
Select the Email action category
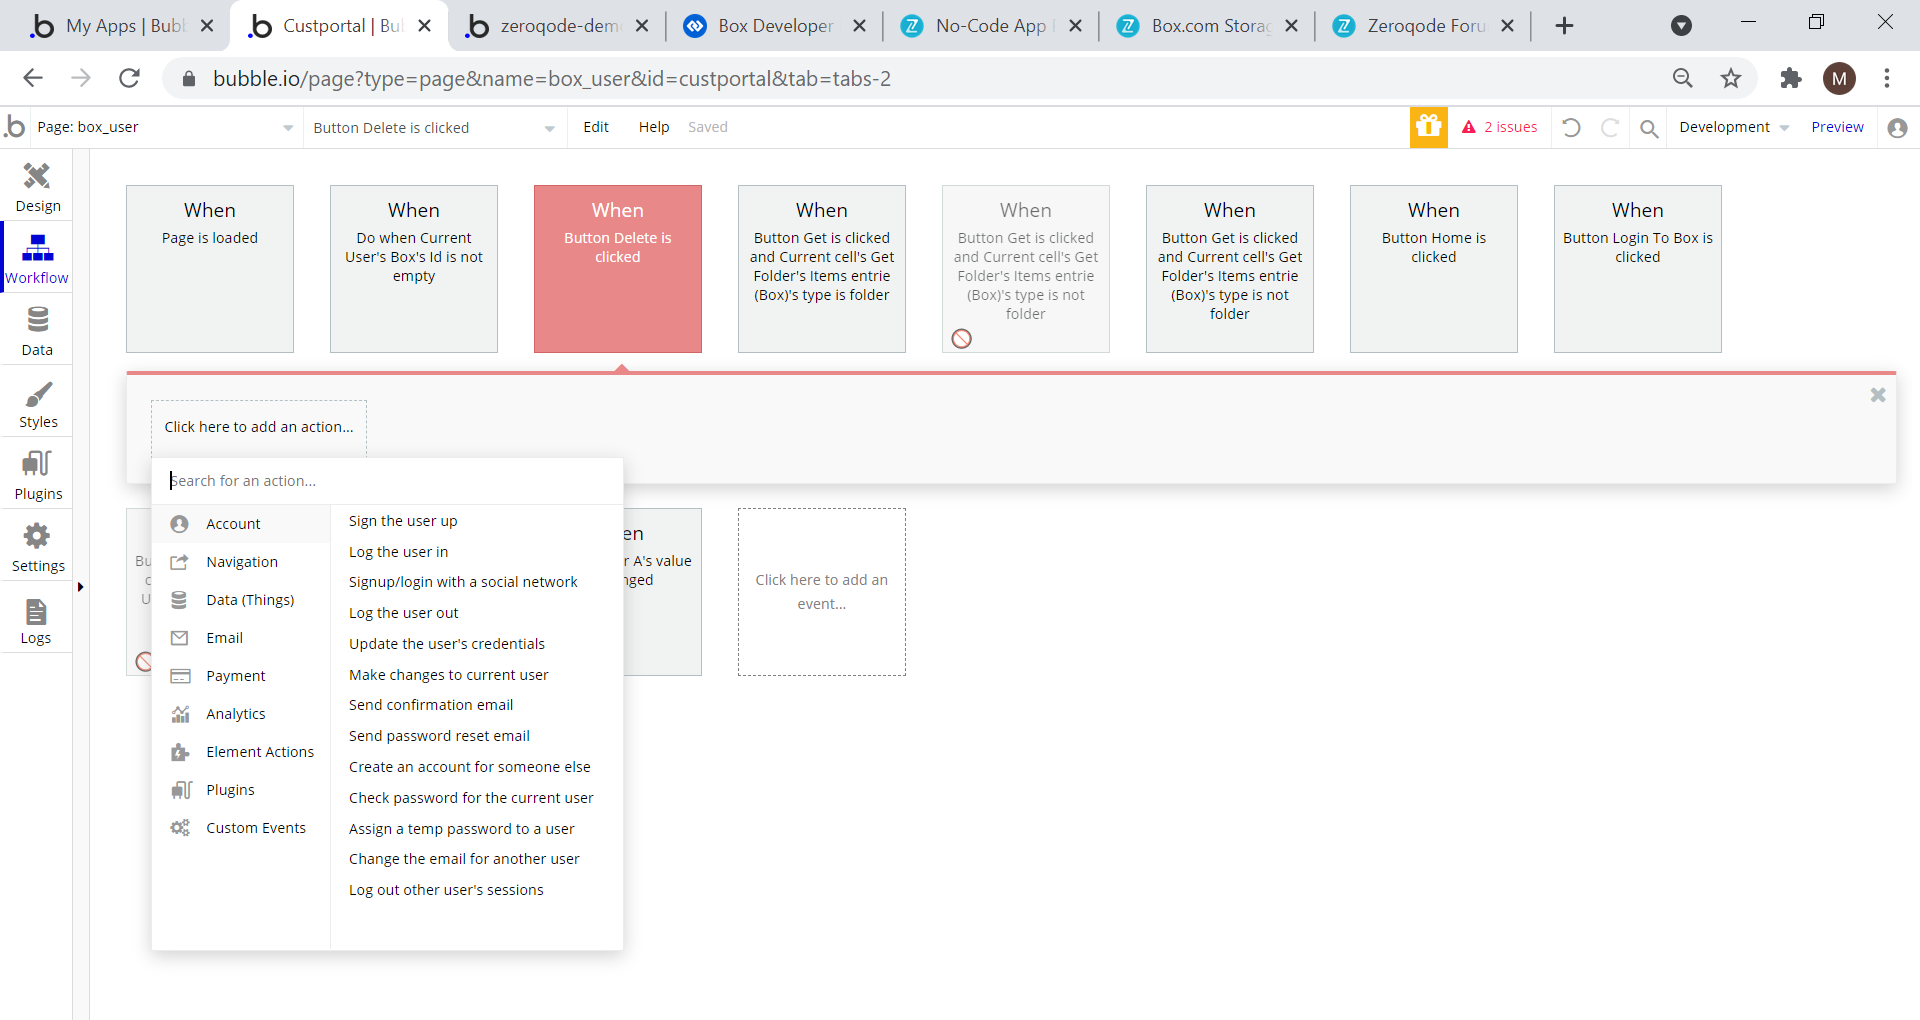241,638
